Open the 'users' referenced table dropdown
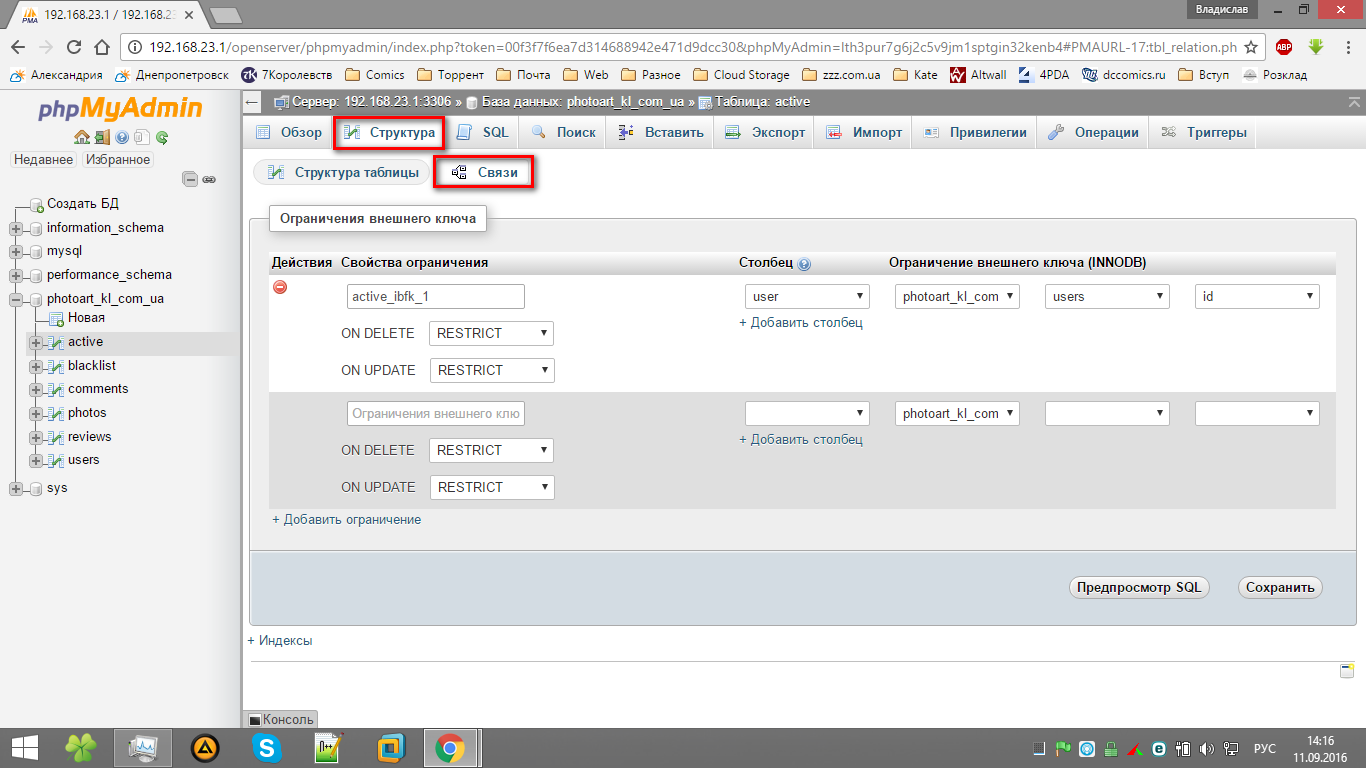This screenshot has width=1366, height=768. pyautogui.click(x=1107, y=297)
